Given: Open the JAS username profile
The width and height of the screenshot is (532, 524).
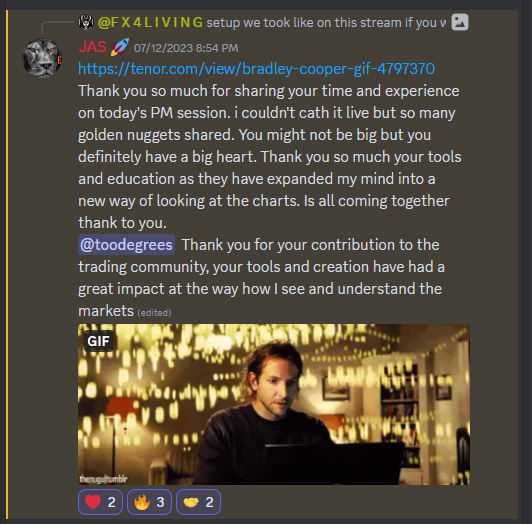Looking at the screenshot, I should (92, 47).
